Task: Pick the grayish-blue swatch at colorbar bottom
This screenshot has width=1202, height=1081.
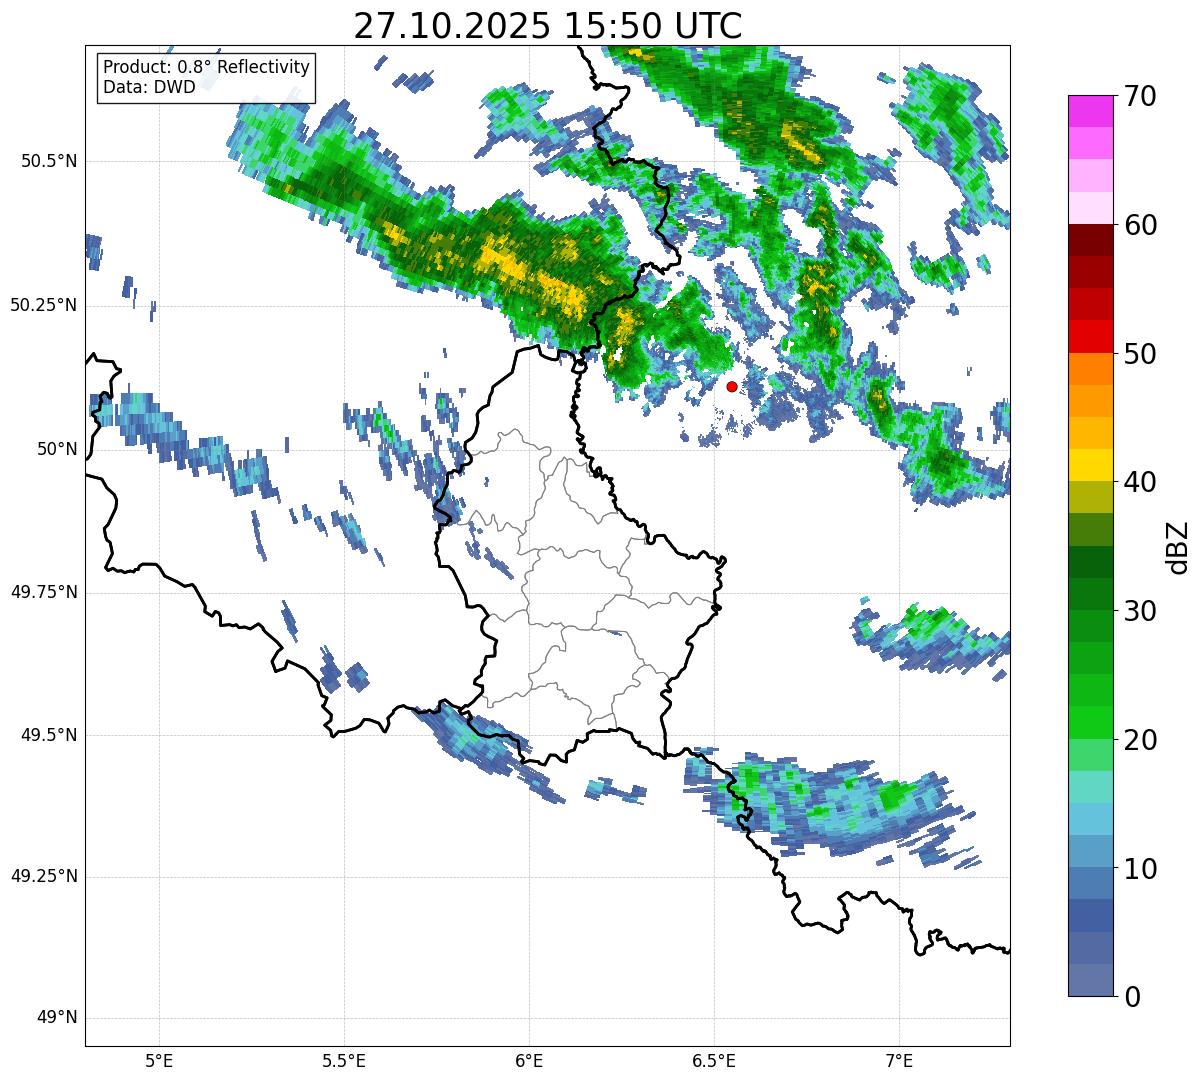Action: (1090, 980)
